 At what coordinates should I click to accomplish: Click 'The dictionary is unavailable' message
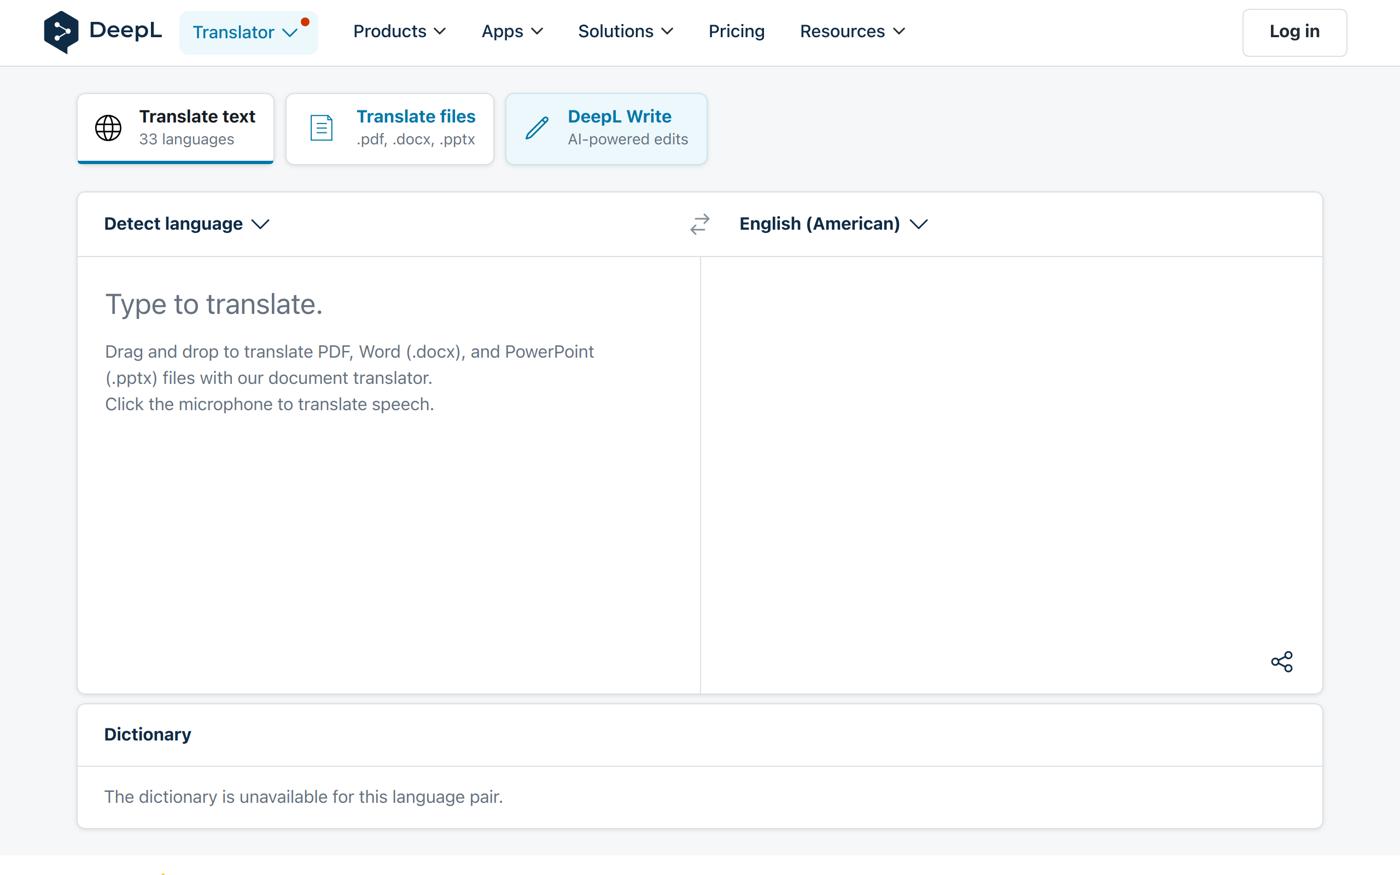pyautogui.click(x=303, y=797)
